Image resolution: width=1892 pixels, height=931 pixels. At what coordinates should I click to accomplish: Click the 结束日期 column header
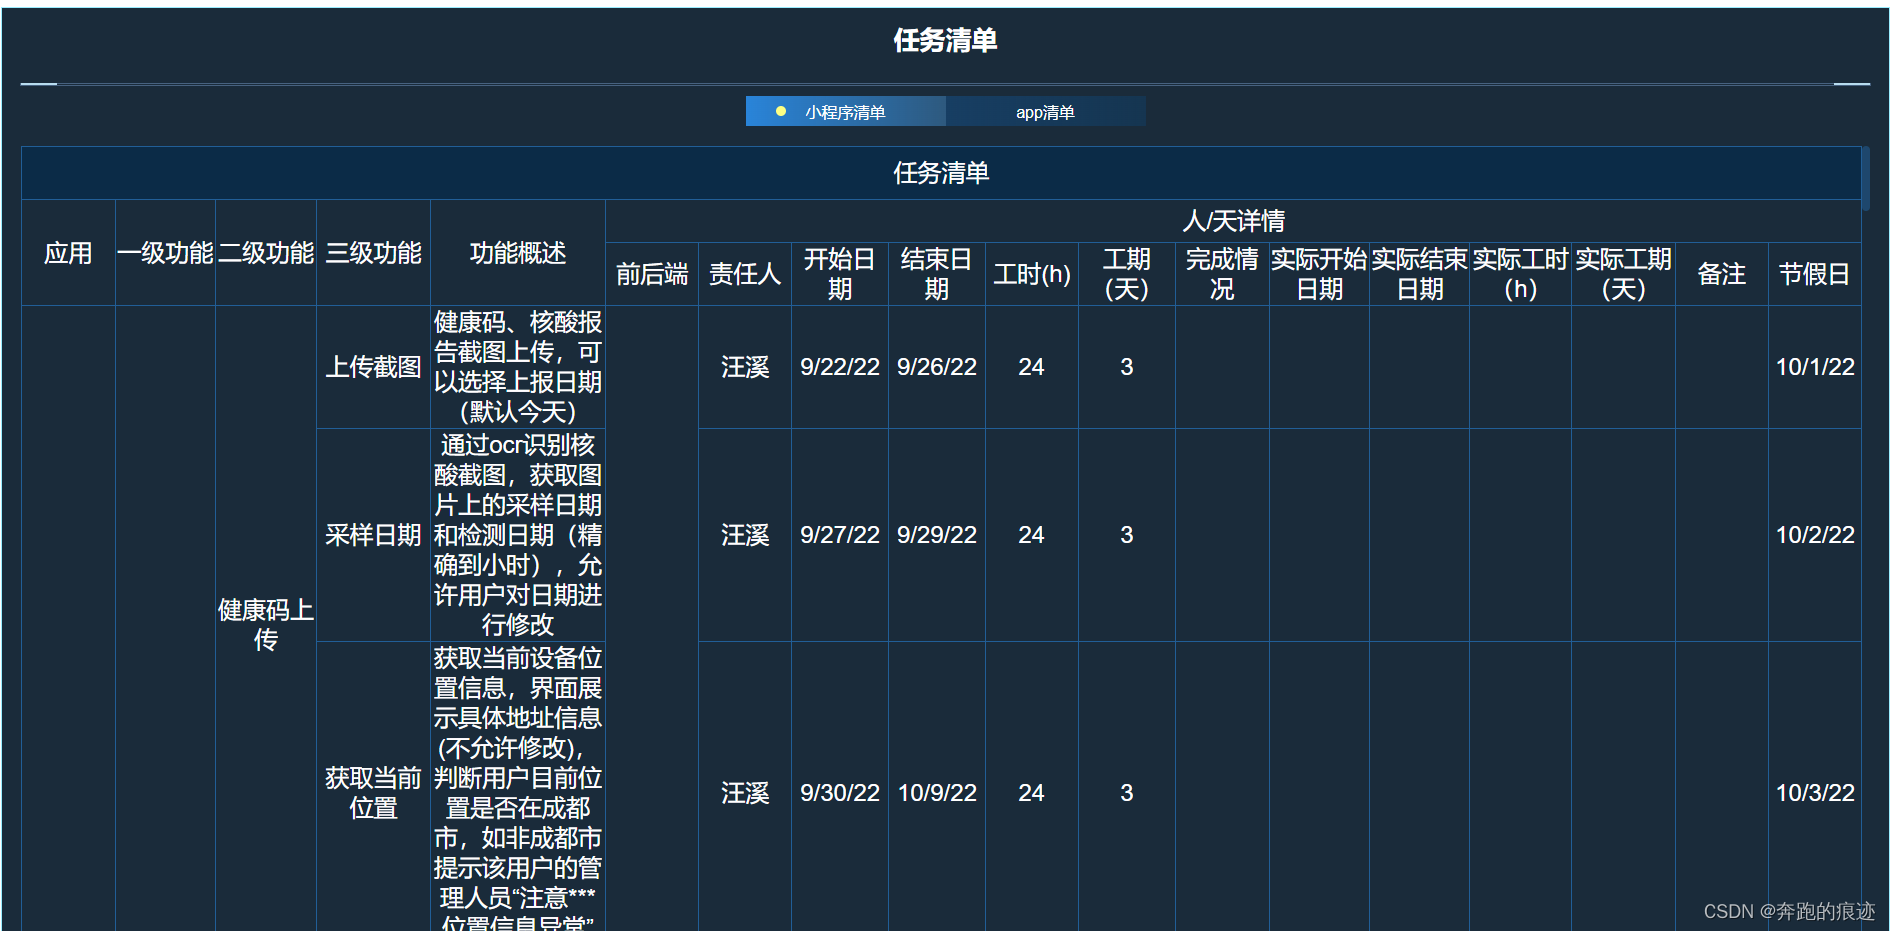pos(937,274)
